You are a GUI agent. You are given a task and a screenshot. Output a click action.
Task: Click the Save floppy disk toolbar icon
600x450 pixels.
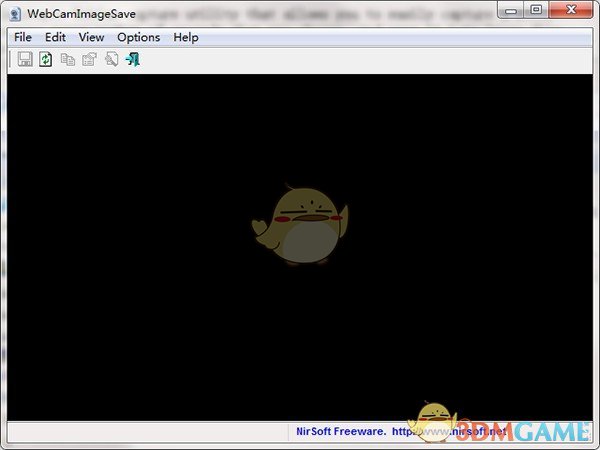25,59
